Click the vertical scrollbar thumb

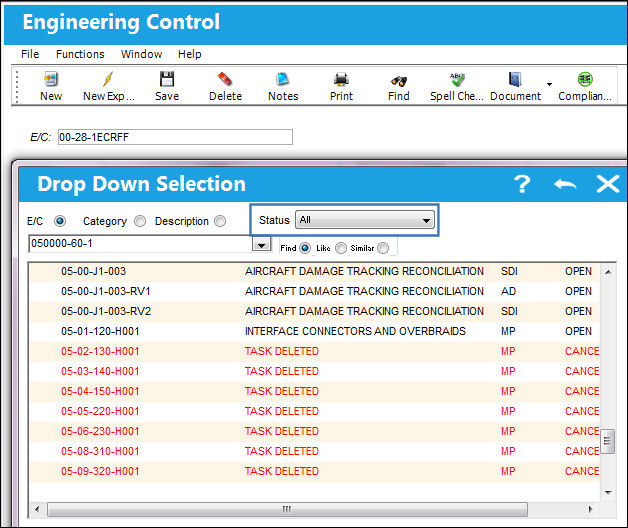coord(608,441)
